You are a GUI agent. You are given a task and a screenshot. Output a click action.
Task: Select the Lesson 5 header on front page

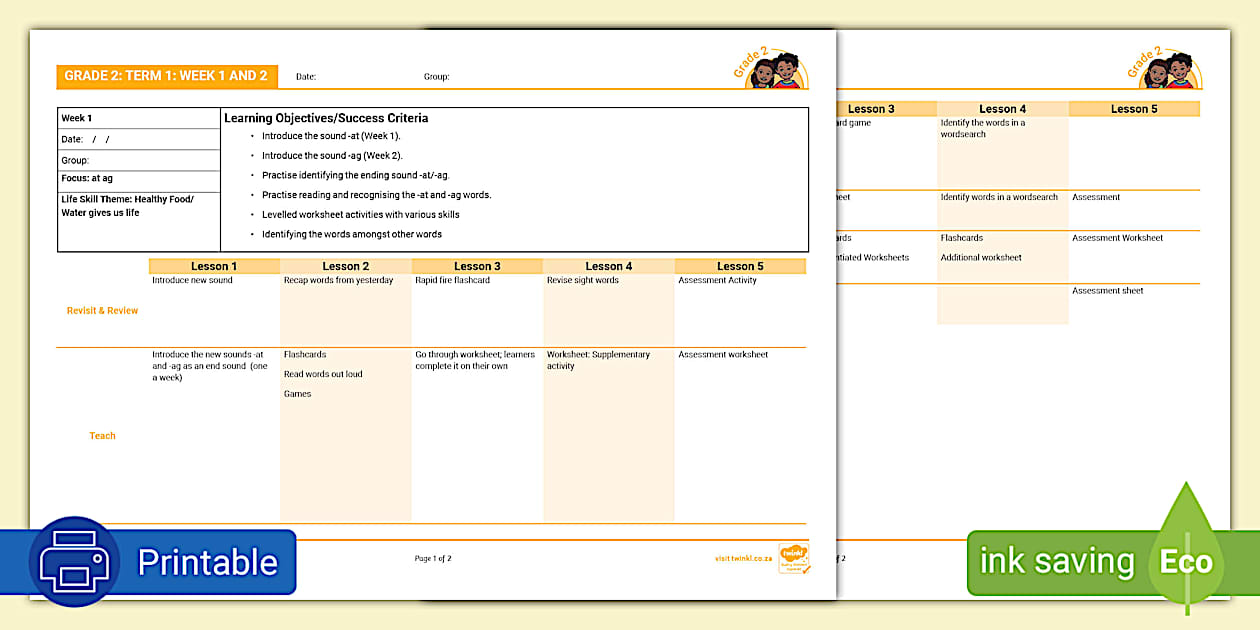tap(740, 266)
